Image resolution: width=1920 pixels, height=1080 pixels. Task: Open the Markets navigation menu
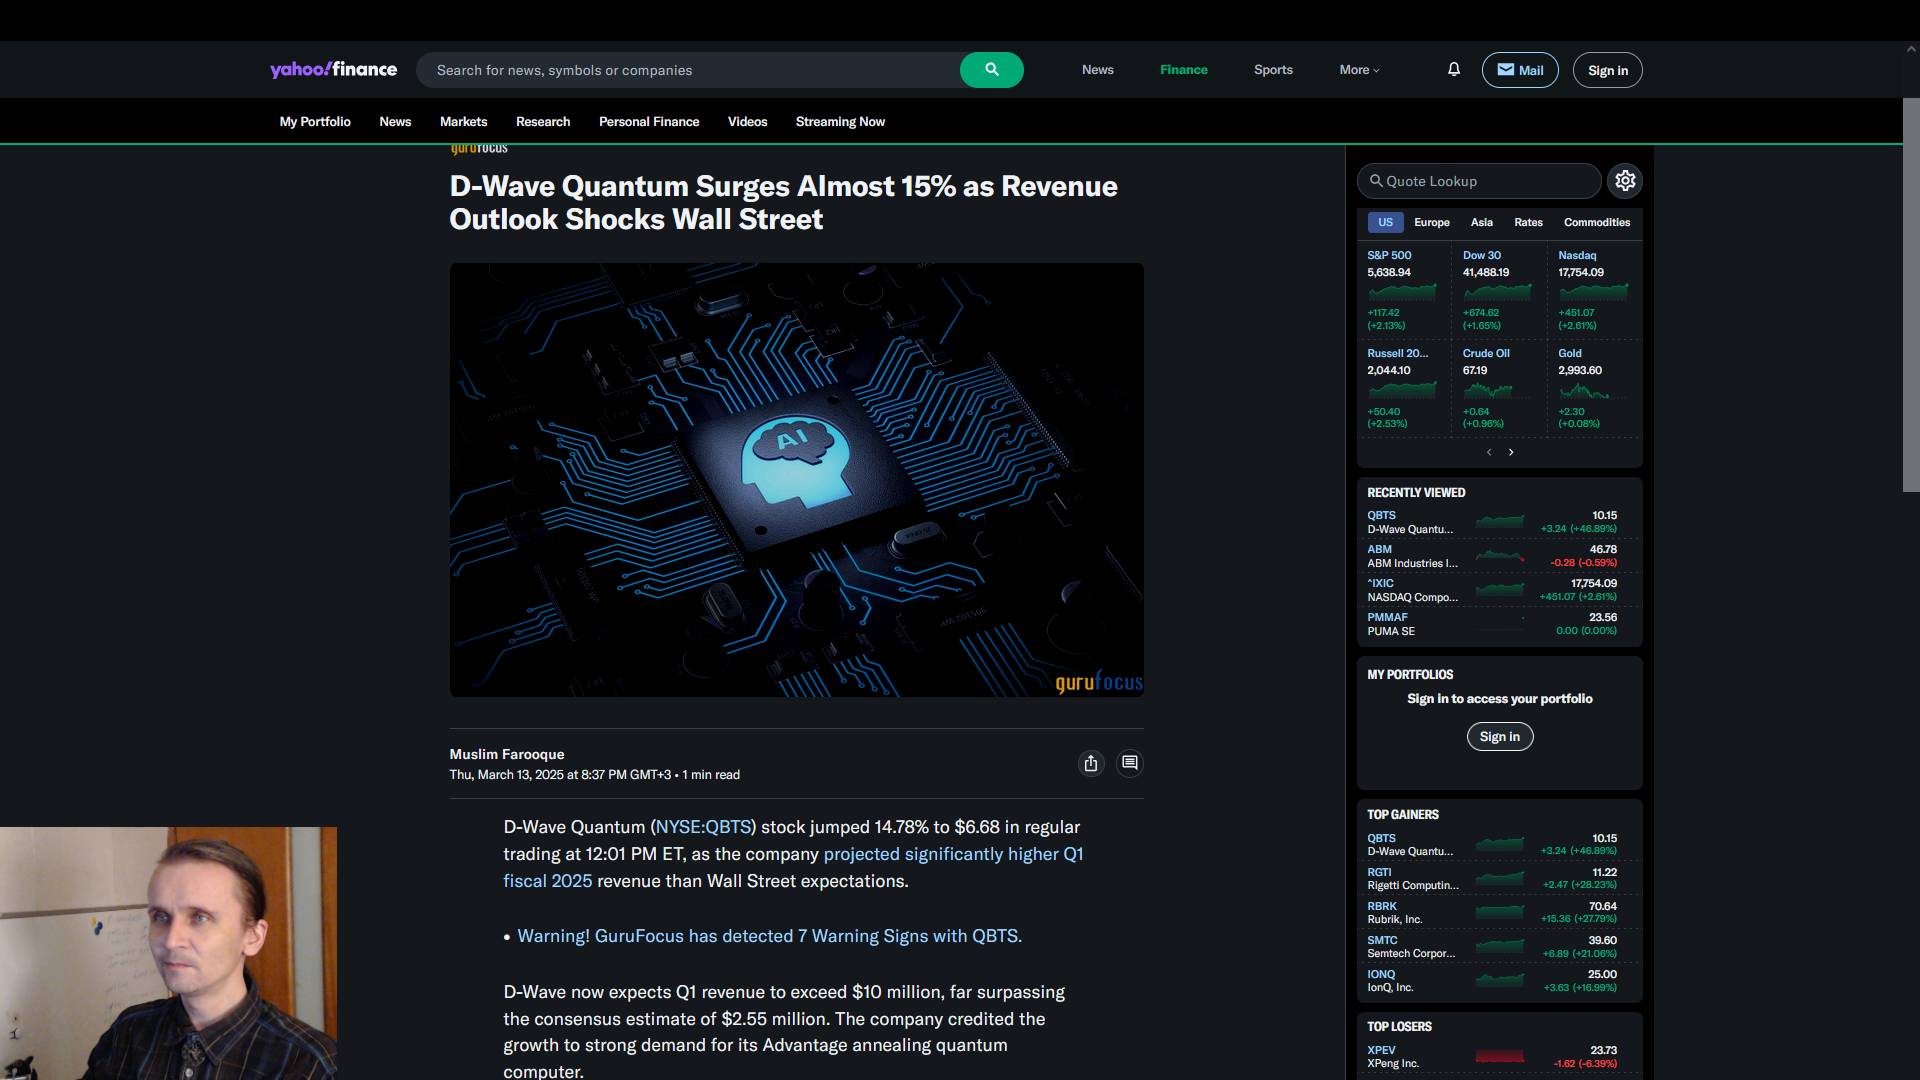tap(463, 122)
